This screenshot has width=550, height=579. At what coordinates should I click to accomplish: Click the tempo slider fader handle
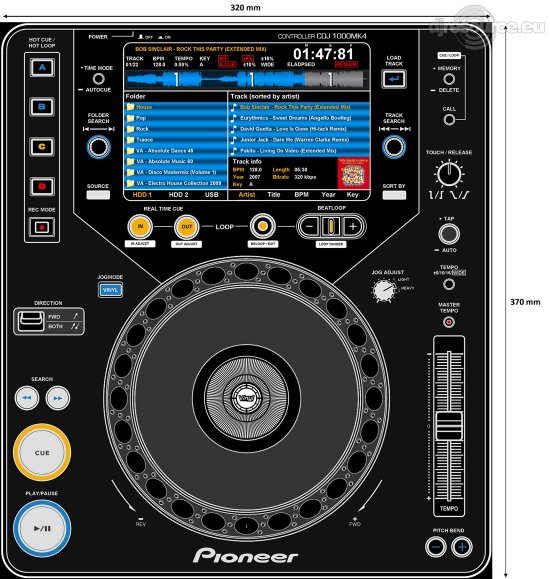click(x=449, y=426)
